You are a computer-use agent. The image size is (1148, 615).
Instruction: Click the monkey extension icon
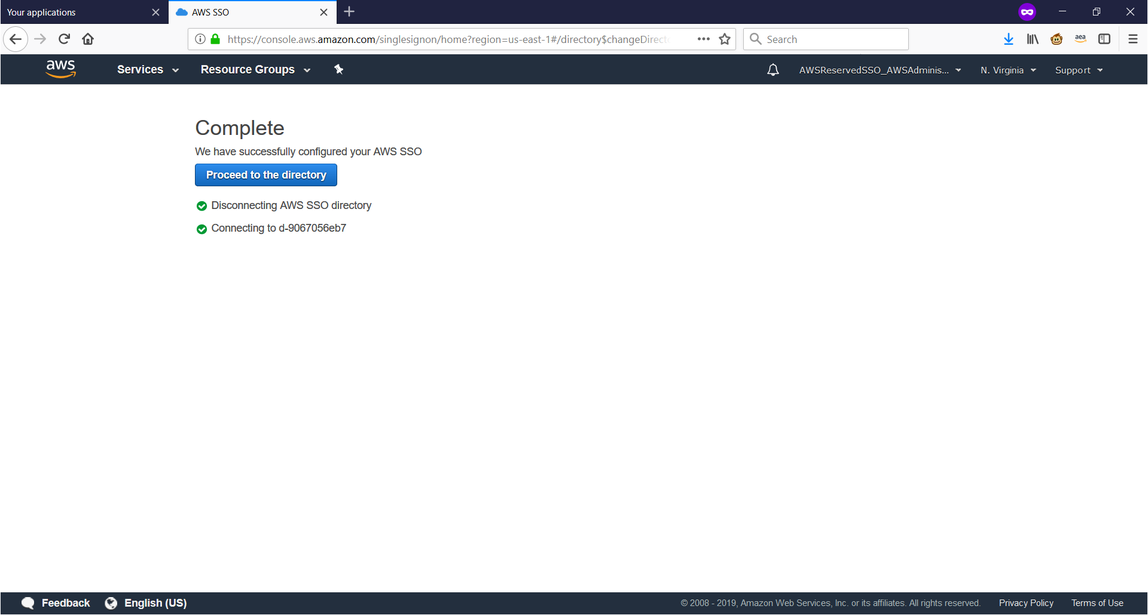pos(1056,40)
